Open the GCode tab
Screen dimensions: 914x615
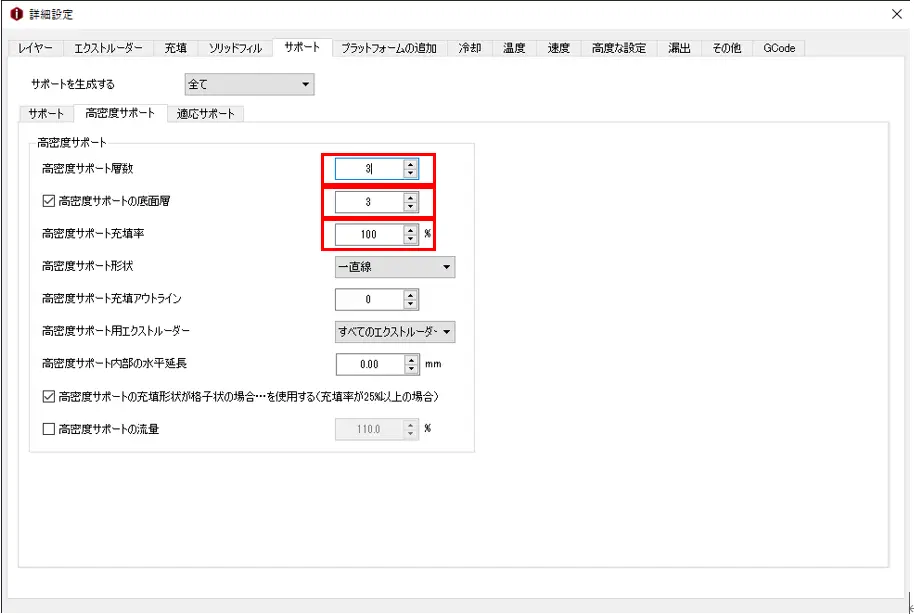pyautogui.click(x=778, y=48)
